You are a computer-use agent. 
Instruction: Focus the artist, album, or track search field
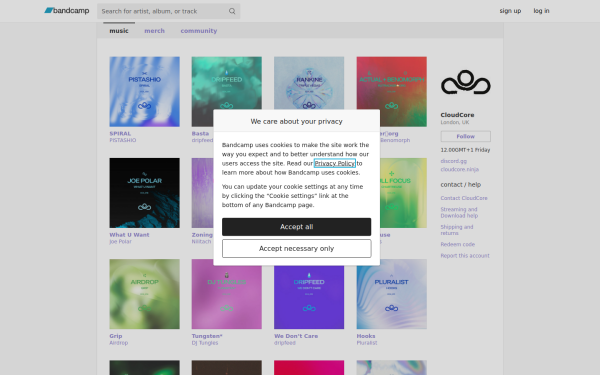click(x=168, y=11)
